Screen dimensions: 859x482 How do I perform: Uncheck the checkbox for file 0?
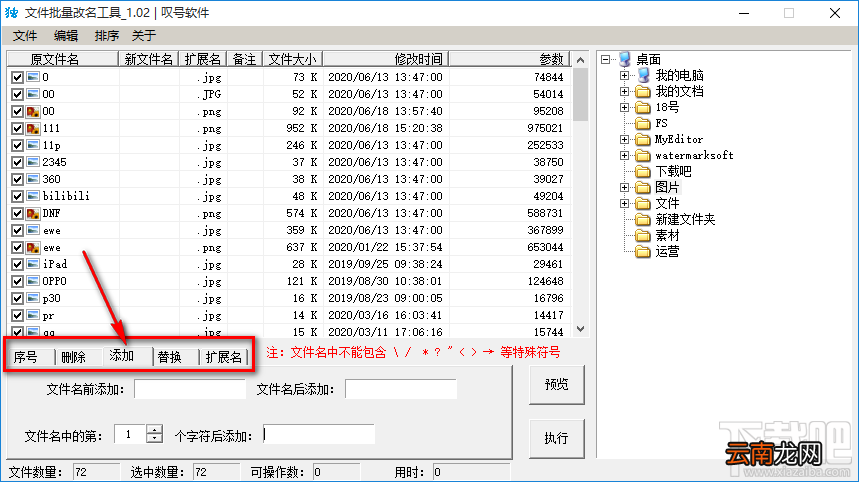point(17,77)
